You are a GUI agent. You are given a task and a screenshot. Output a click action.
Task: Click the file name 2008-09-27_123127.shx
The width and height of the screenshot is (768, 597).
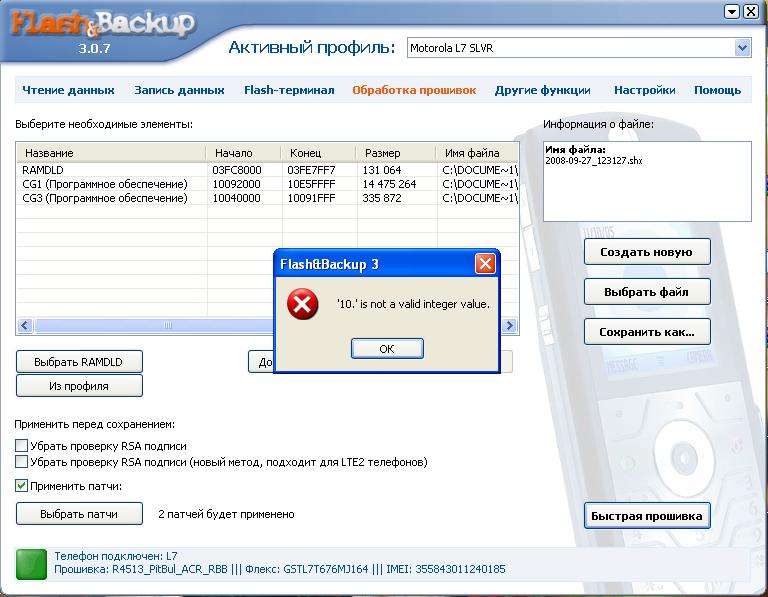click(594, 161)
